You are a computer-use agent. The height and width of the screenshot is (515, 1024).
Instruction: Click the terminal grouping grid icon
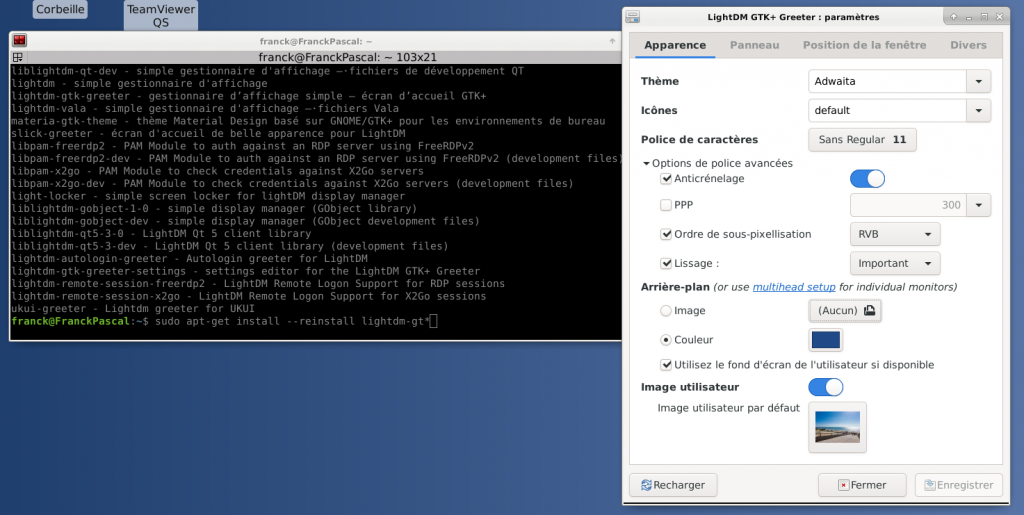[x=18, y=57]
